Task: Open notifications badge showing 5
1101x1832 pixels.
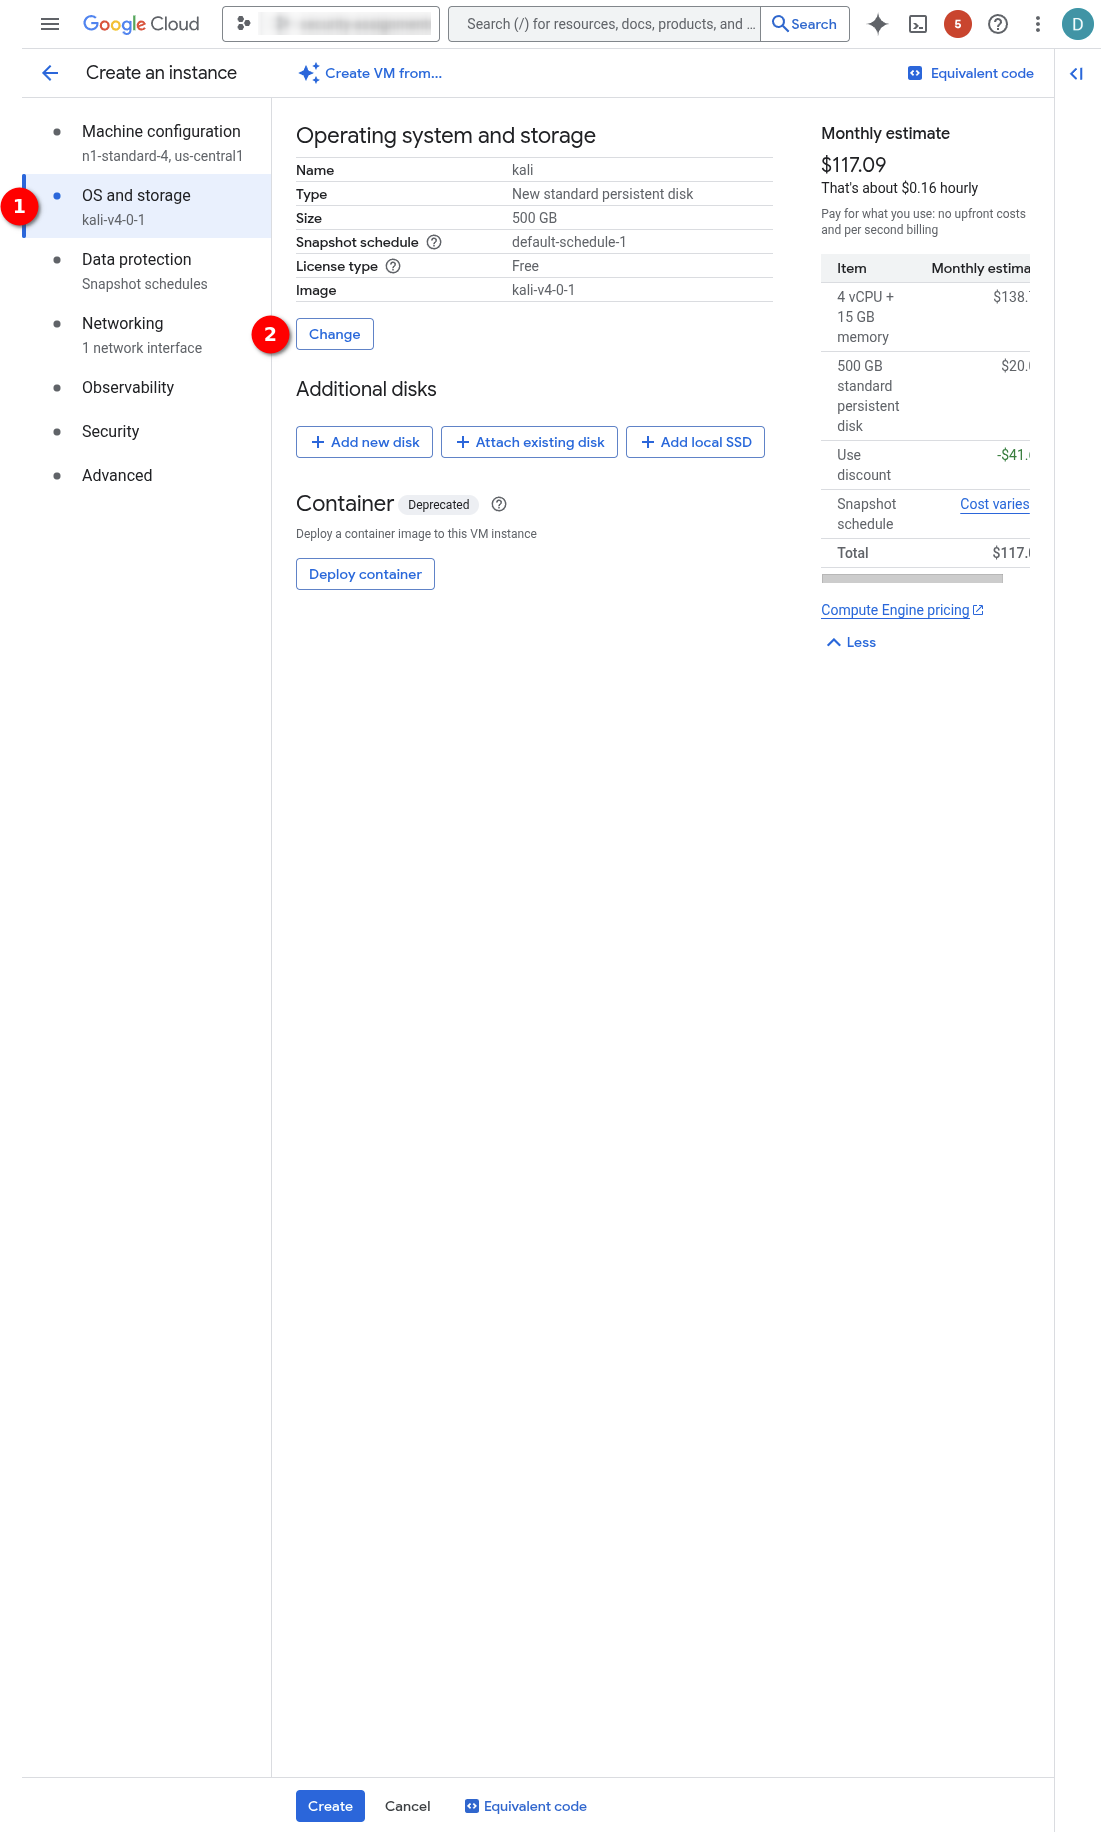Action: pyautogui.click(x=958, y=24)
